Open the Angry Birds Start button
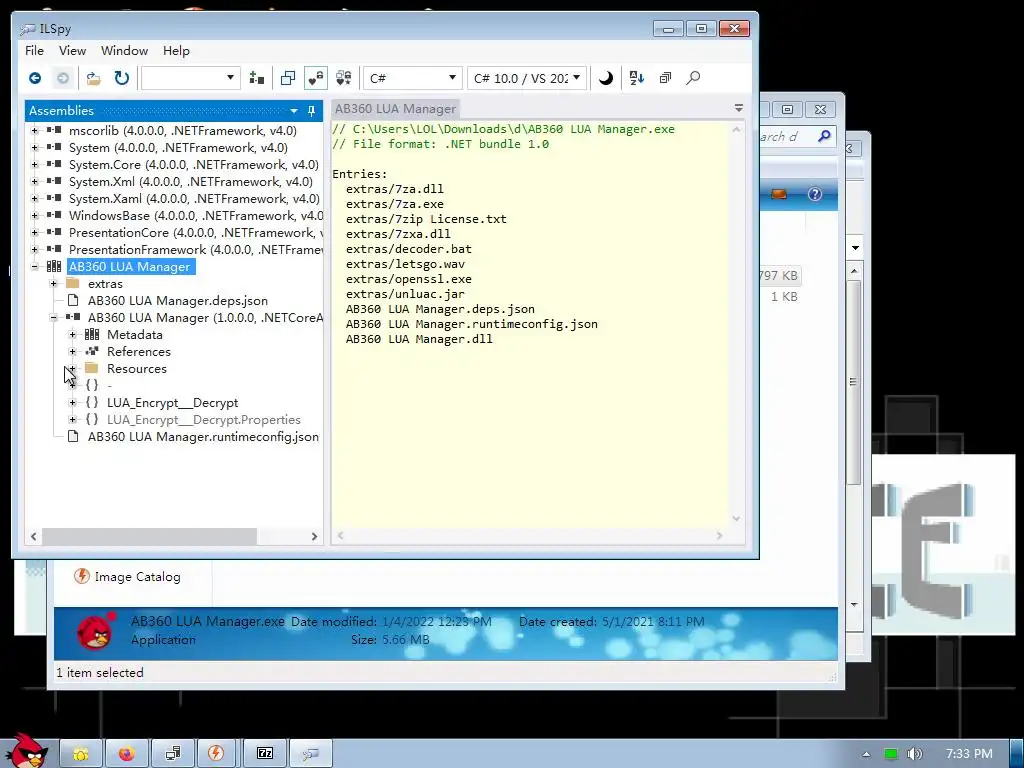1024x768 pixels. tap(27, 751)
